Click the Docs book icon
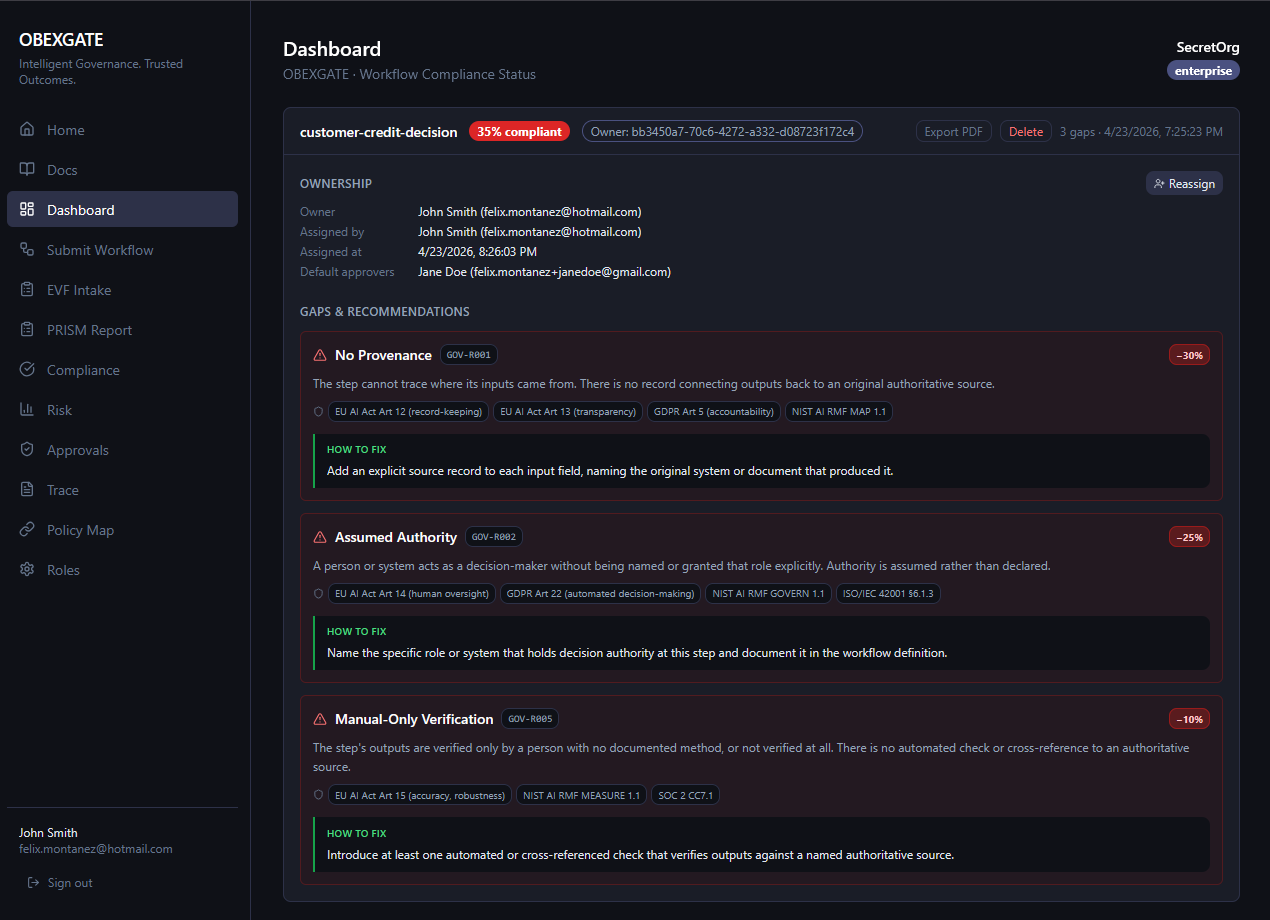The height and width of the screenshot is (920, 1270). [27, 170]
